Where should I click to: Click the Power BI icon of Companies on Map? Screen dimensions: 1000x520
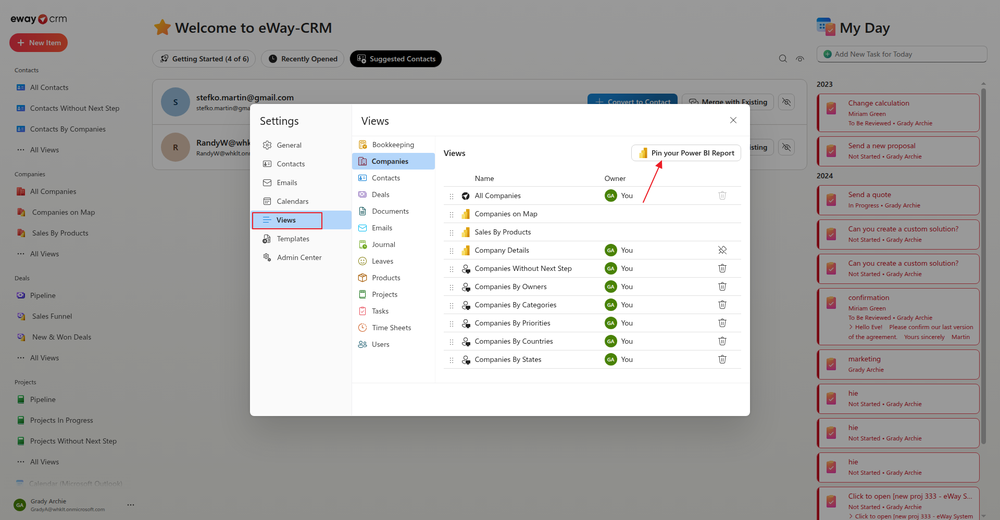point(466,214)
